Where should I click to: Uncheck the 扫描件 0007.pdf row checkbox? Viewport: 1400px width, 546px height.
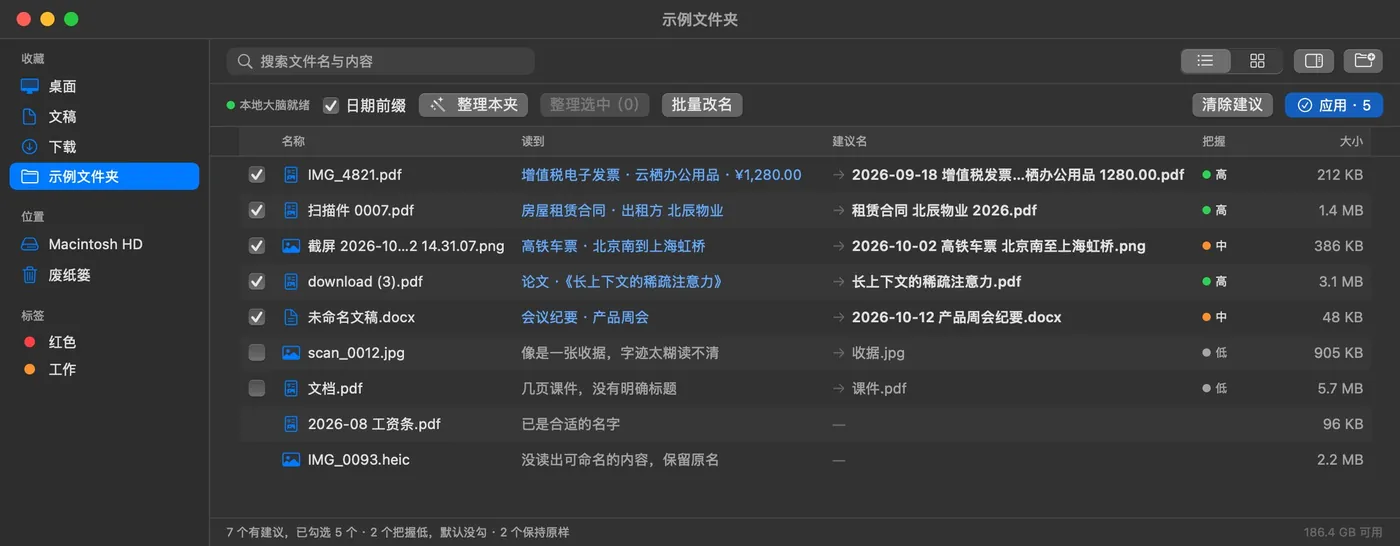click(257, 210)
